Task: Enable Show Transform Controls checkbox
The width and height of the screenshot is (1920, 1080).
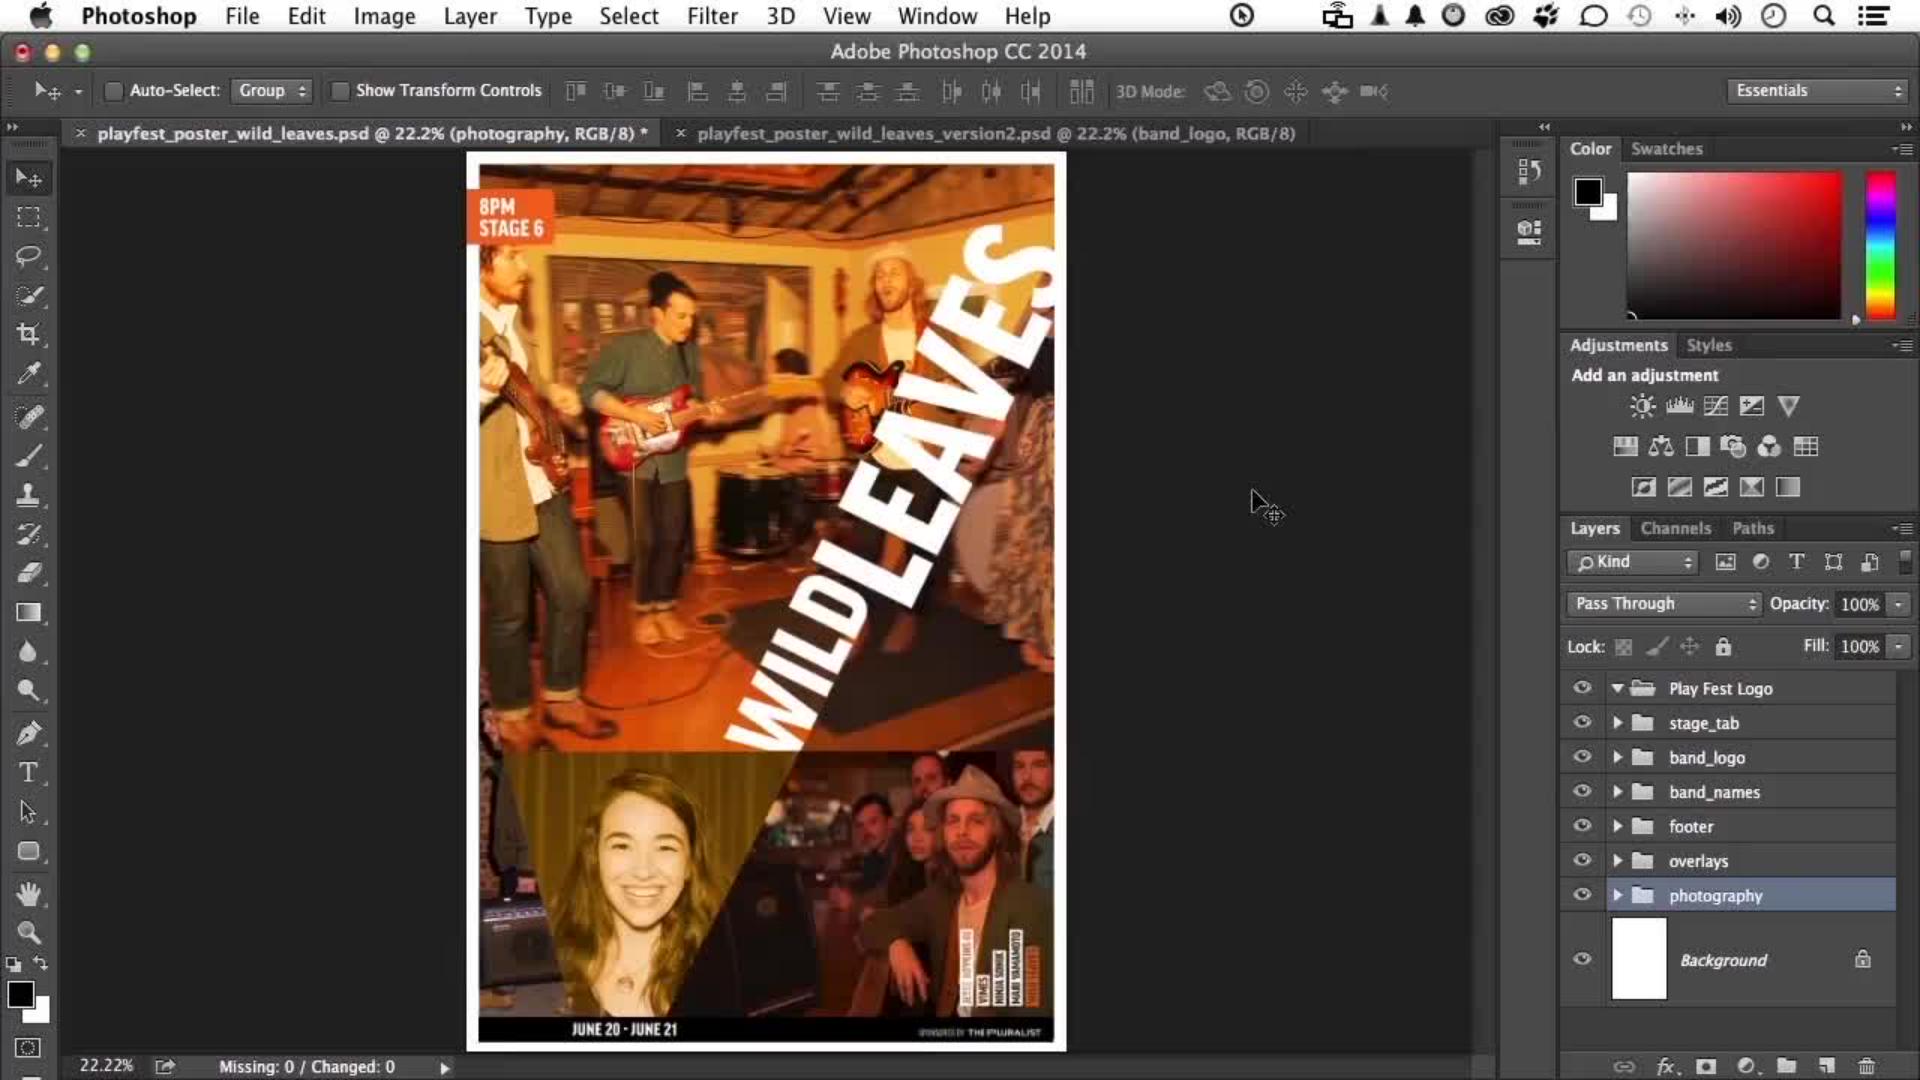Action: (340, 91)
